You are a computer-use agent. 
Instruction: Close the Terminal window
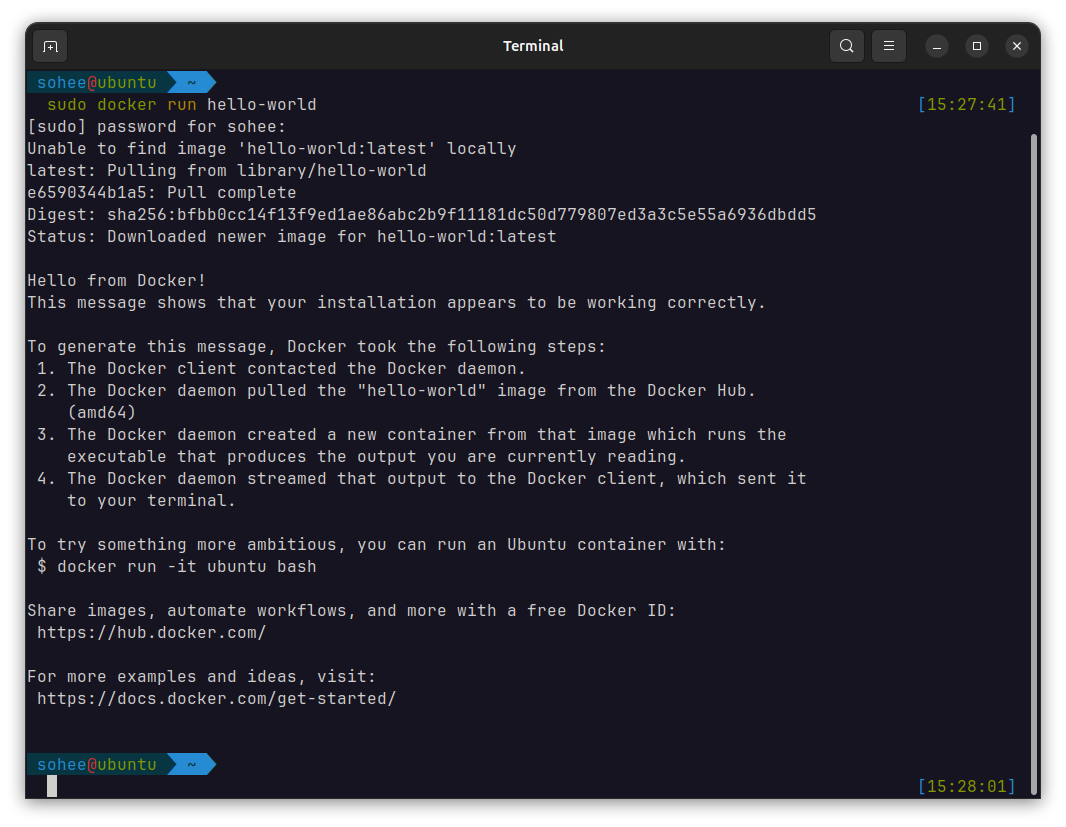(x=1017, y=46)
